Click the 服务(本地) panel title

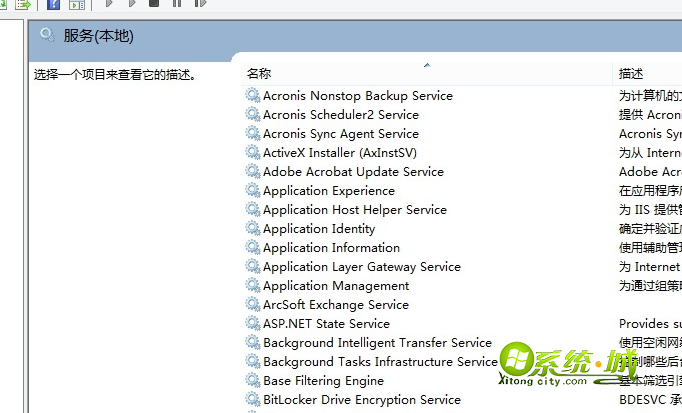[99, 36]
